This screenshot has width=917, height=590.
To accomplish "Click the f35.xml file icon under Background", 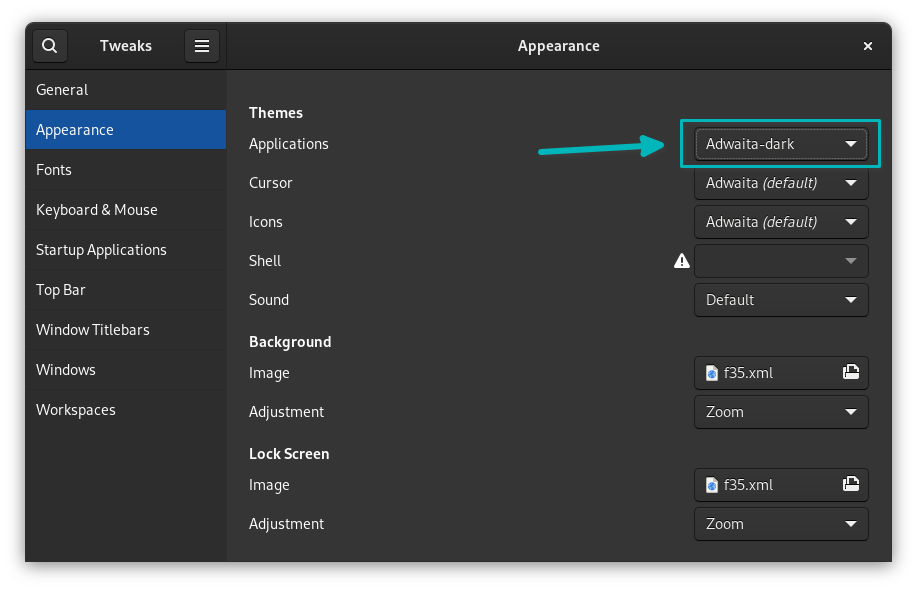I will click(x=709, y=372).
